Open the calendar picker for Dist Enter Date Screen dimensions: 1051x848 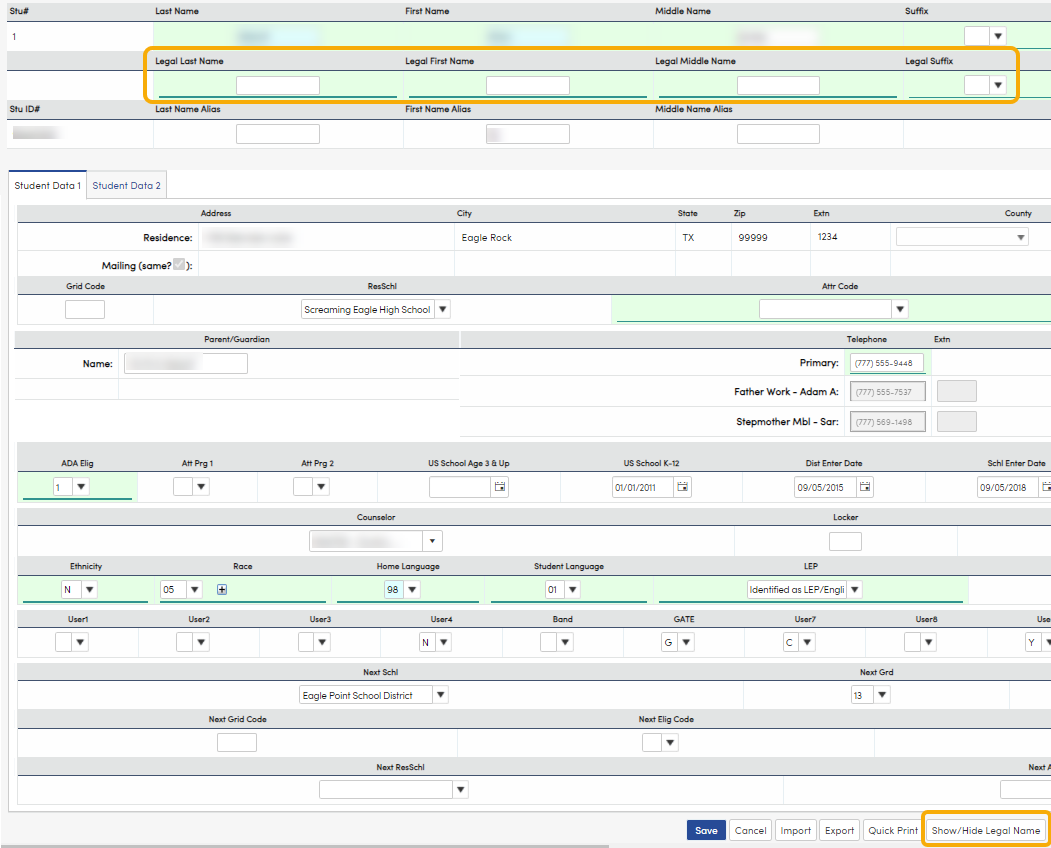(864, 486)
